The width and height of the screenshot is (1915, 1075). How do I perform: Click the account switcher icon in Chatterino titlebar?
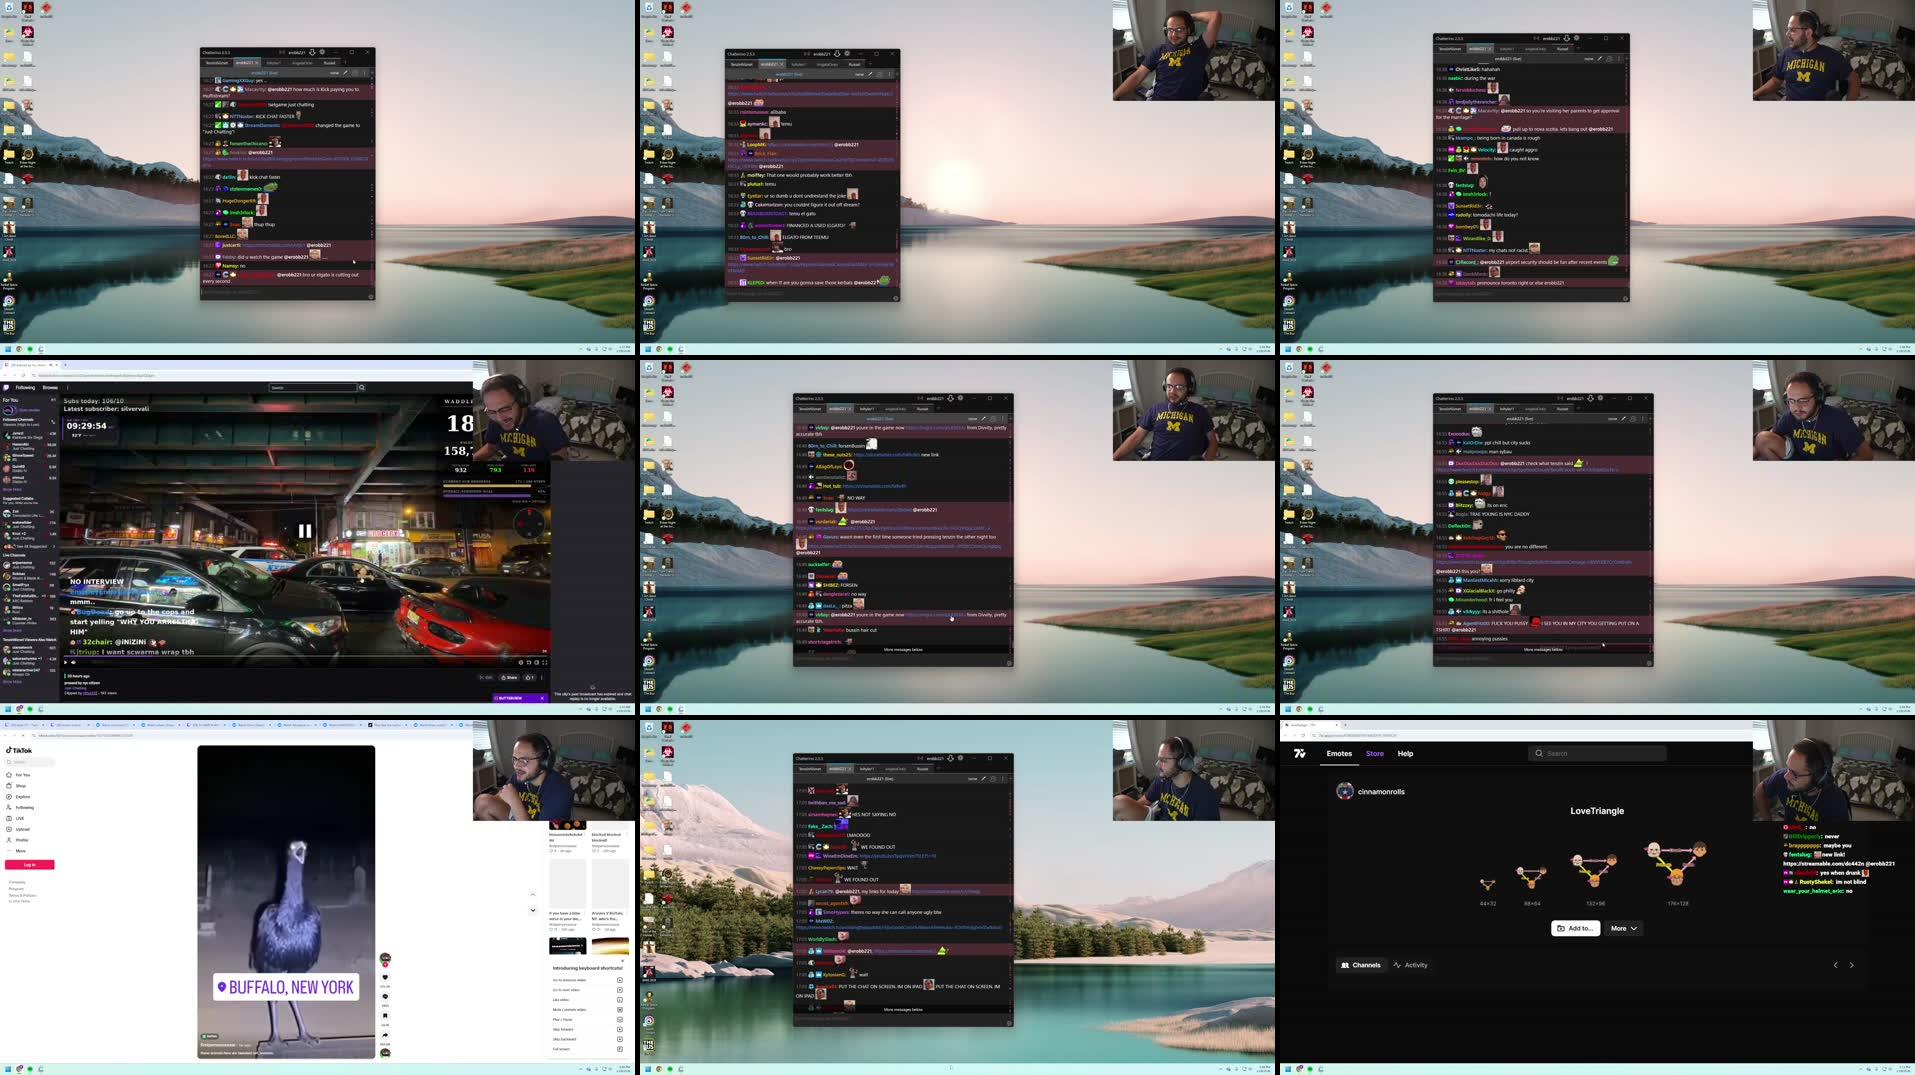pyautogui.click(x=312, y=52)
